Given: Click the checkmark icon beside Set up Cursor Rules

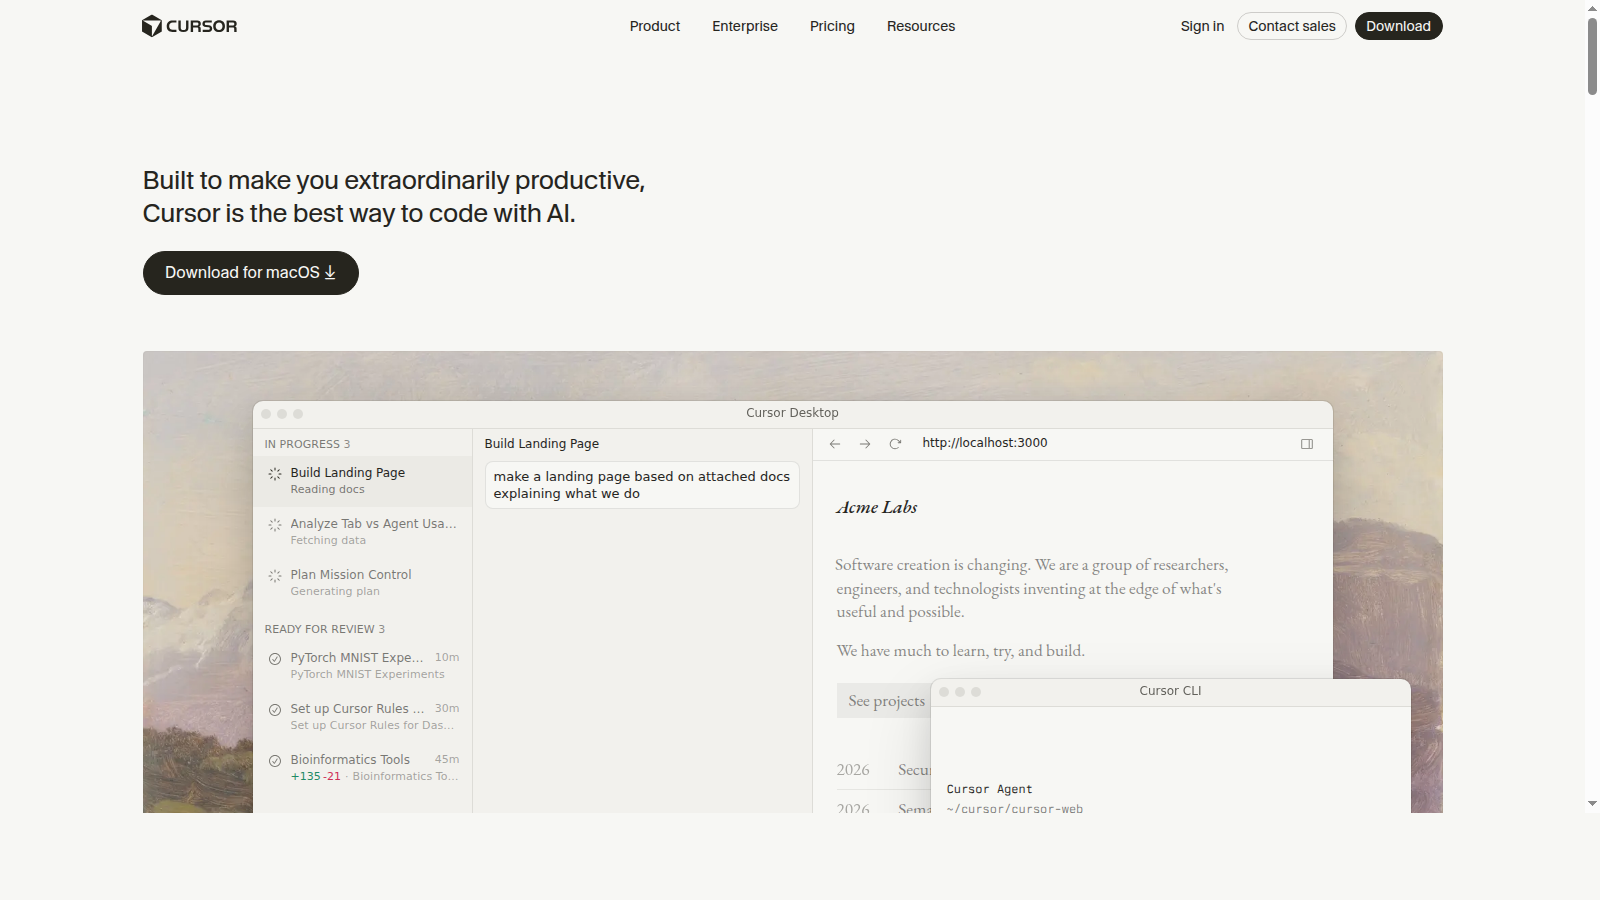Looking at the screenshot, I should coord(275,710).
